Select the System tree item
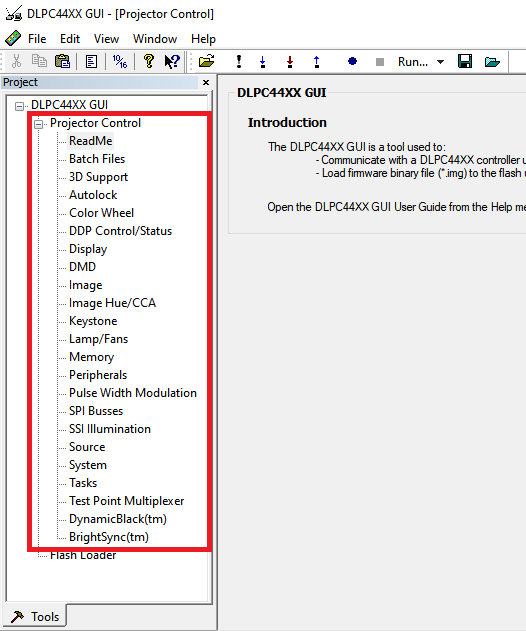Viewport: 526px width, 631px height. [88, 465]
